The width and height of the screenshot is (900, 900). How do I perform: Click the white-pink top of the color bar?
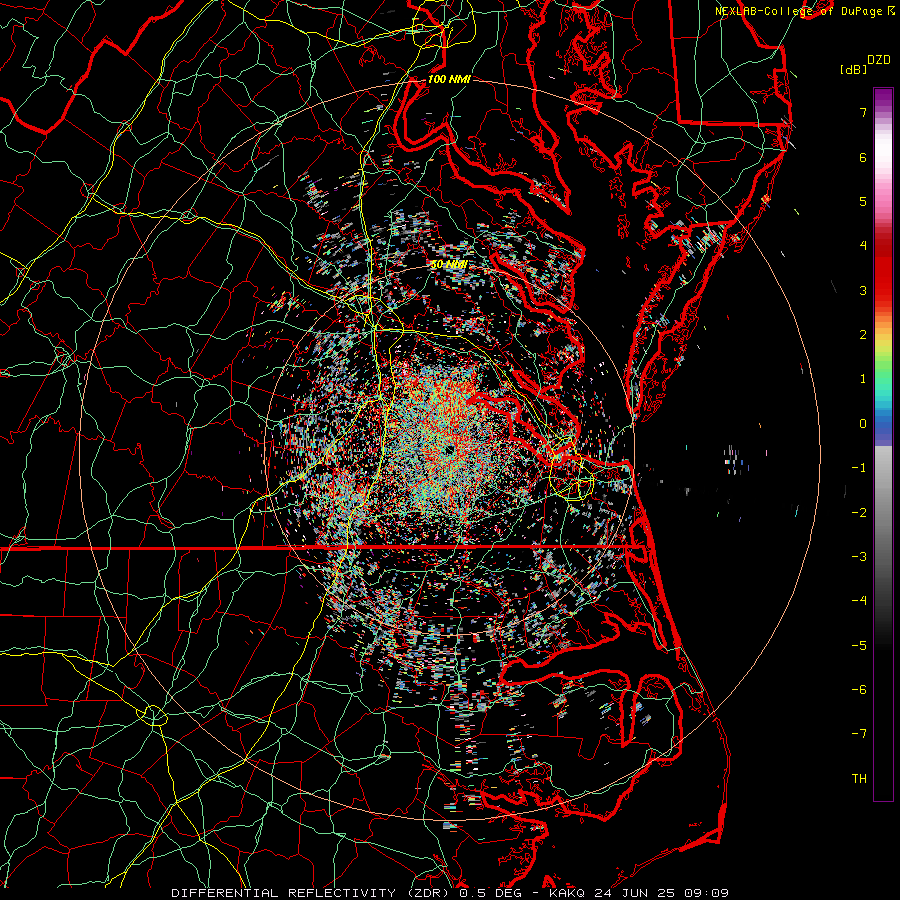pyautogui.click(x=883, y=152)
